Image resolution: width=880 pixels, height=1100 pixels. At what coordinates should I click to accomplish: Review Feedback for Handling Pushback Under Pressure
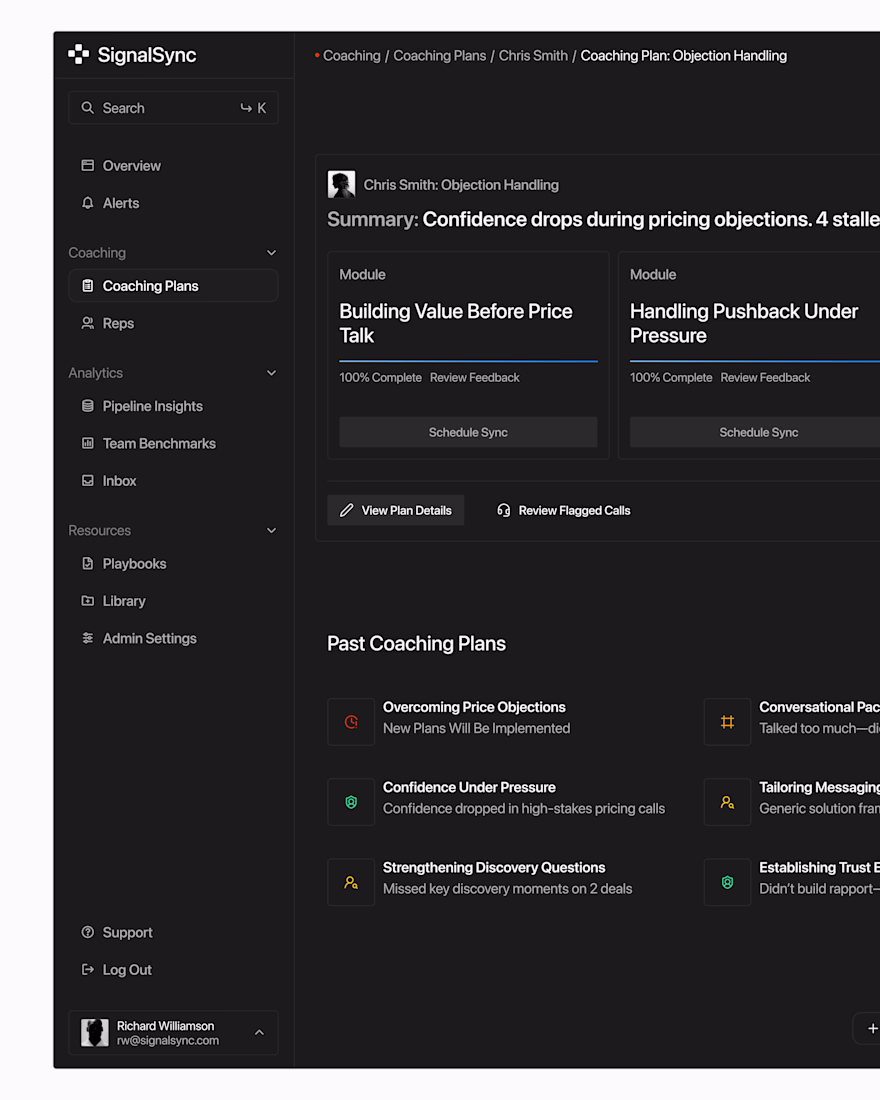[x=765, y=377]
